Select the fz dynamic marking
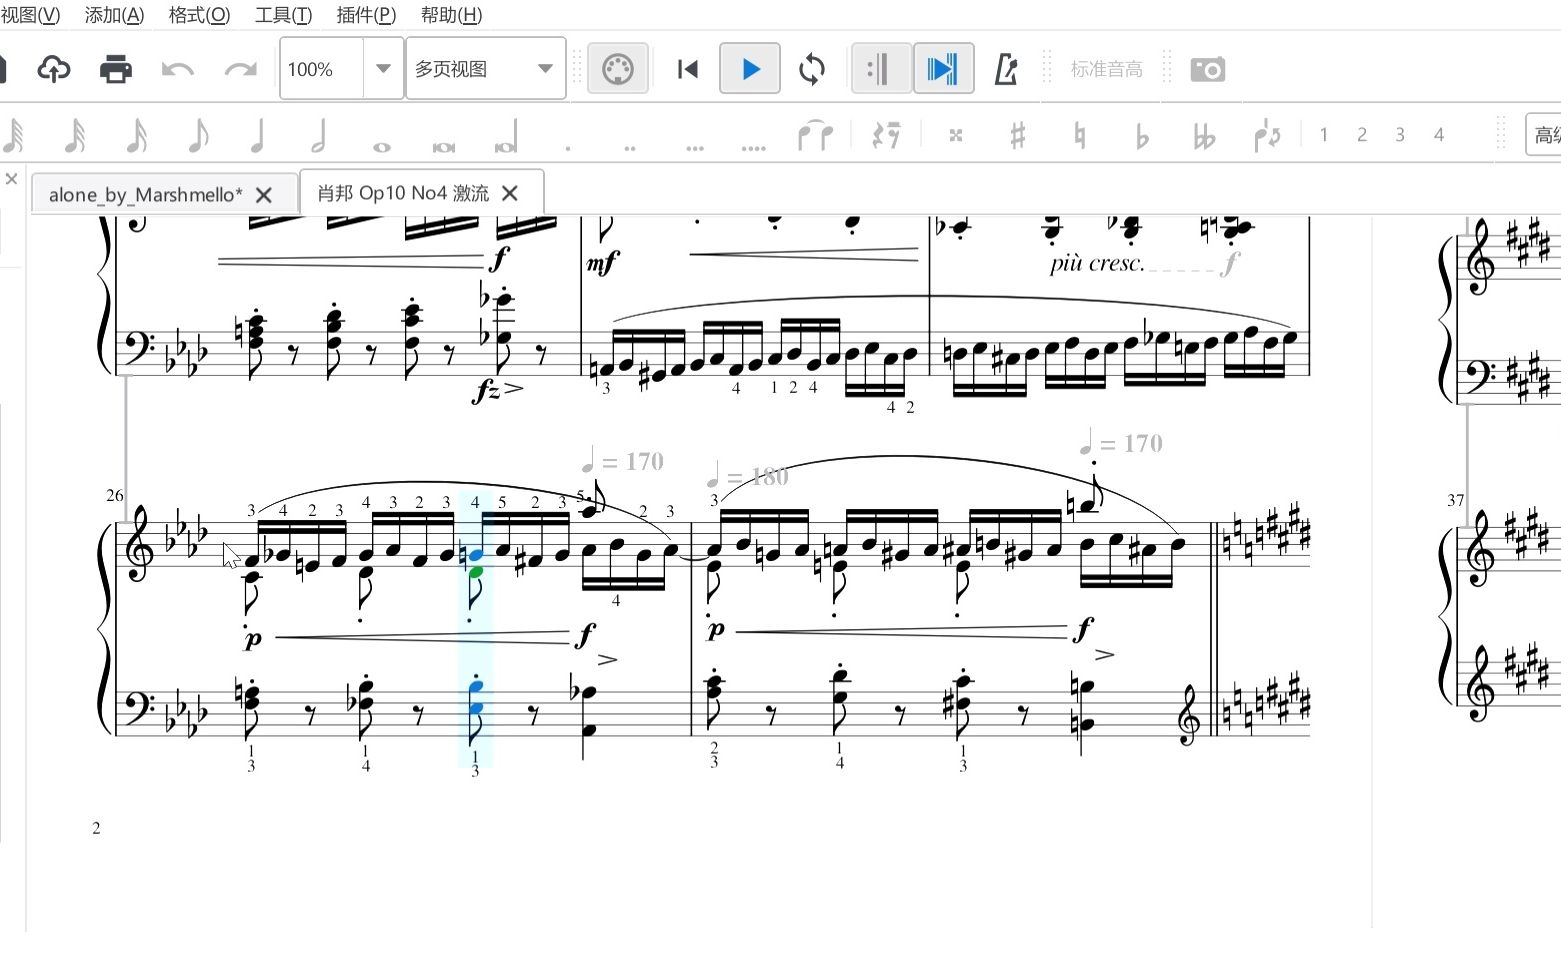 pyautogui.click(x=487, y=390)
